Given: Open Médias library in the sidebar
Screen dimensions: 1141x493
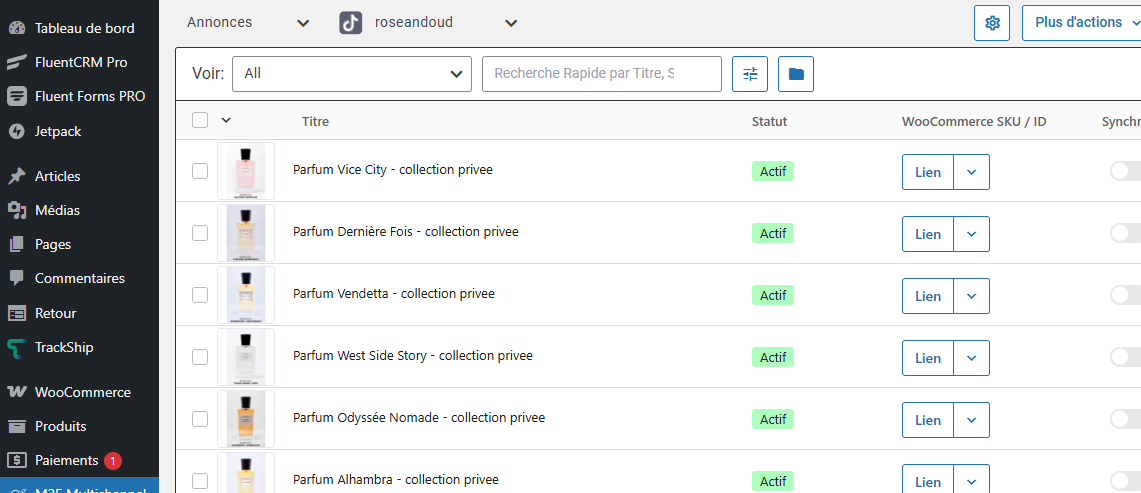Looking at the screenshot, I should [x=57, y=210].
